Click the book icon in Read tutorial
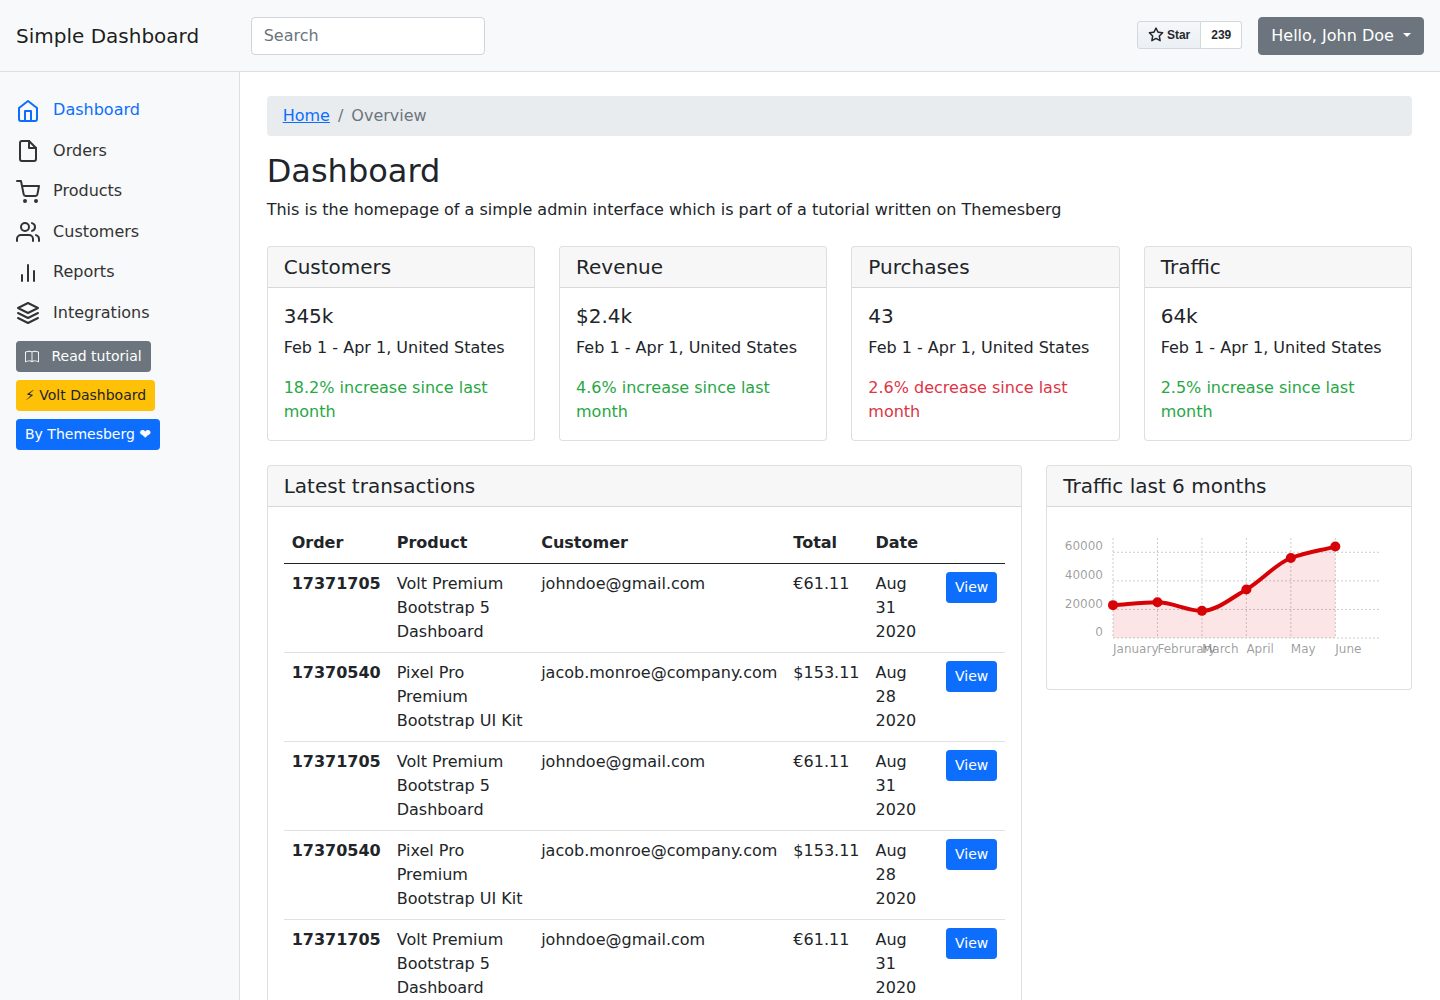The width and height of the screenshot is (1440, 1000). [32, 357]
